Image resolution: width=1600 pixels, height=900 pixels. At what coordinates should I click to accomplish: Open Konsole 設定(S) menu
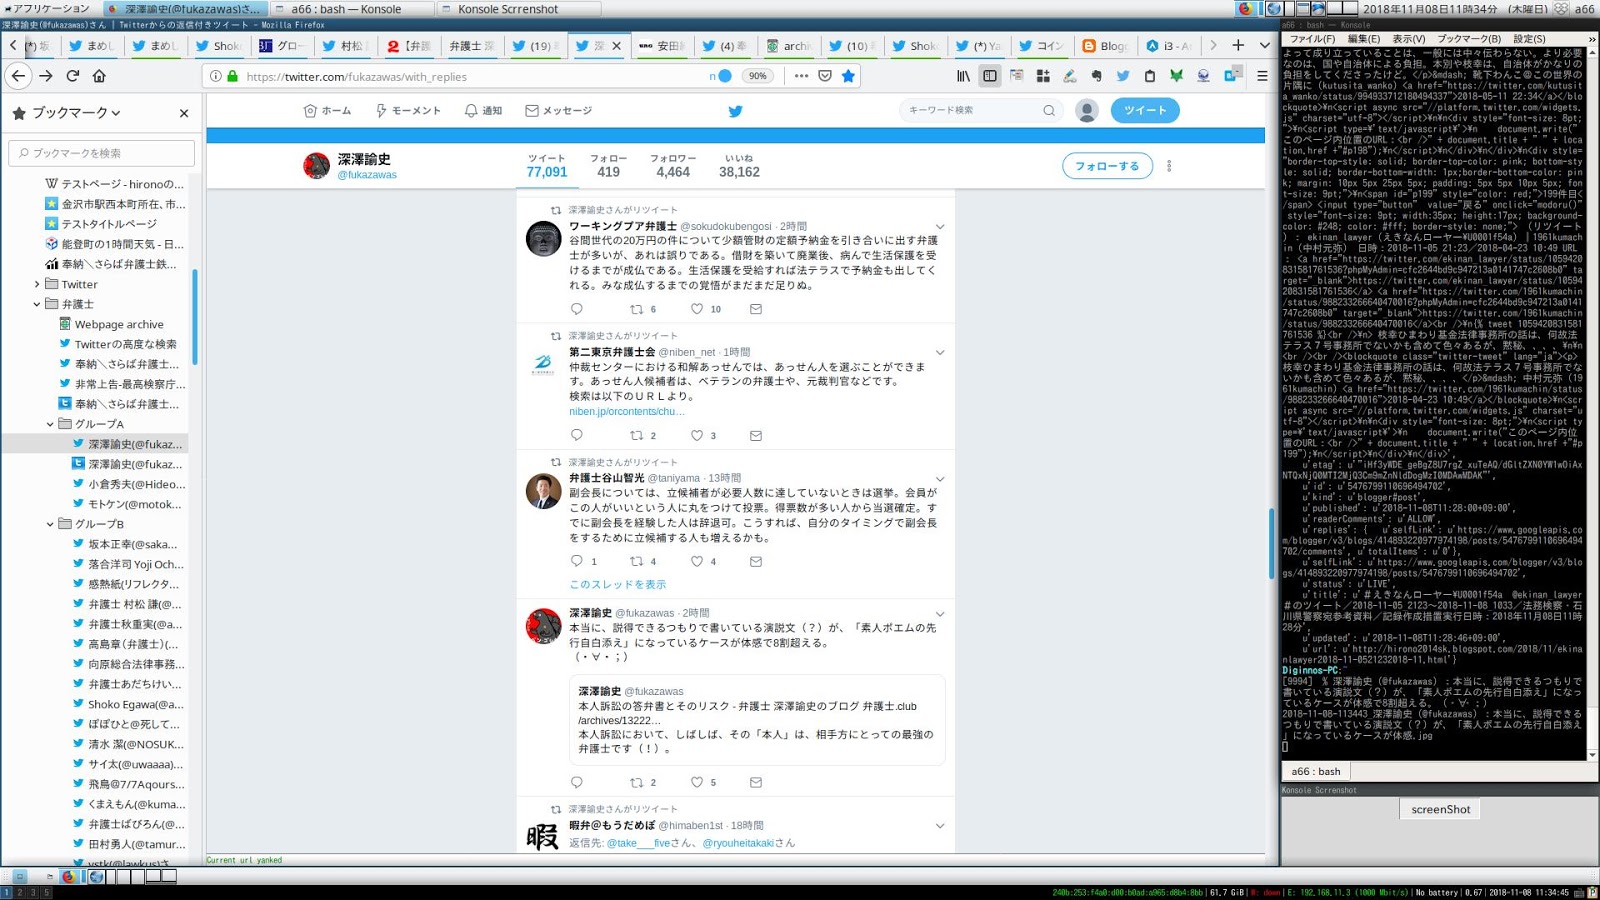1529,39
